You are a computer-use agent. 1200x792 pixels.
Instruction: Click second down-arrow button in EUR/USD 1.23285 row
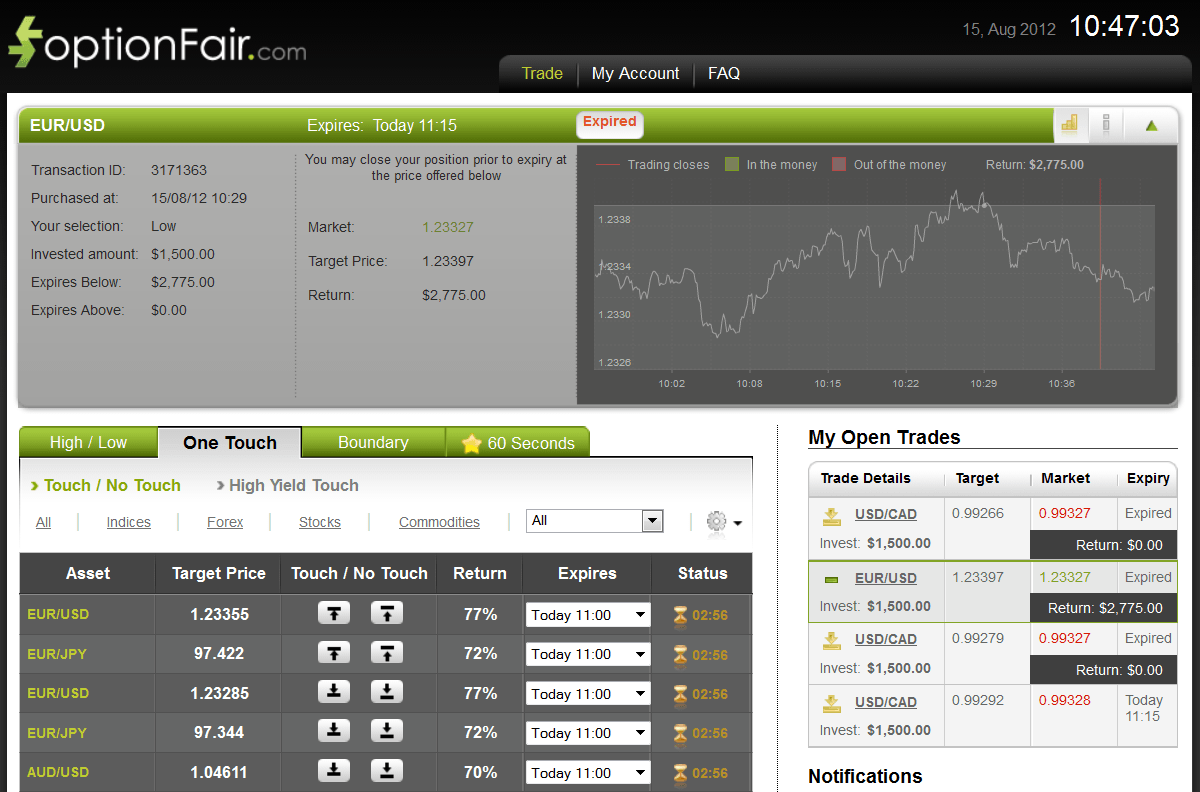click(387, 692)
